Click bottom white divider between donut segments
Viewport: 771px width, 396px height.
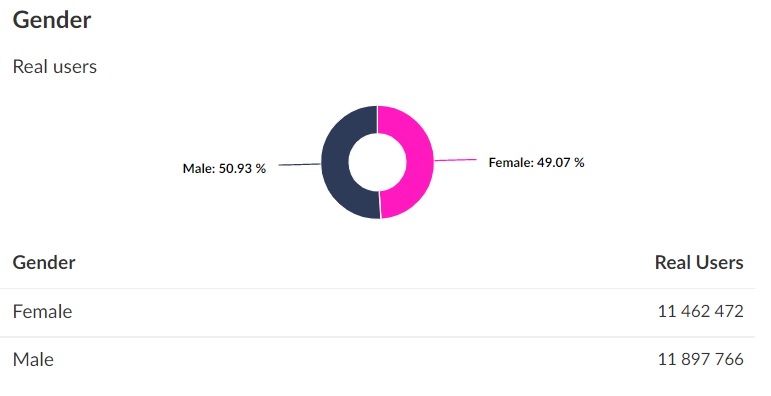tap(380, 205)
